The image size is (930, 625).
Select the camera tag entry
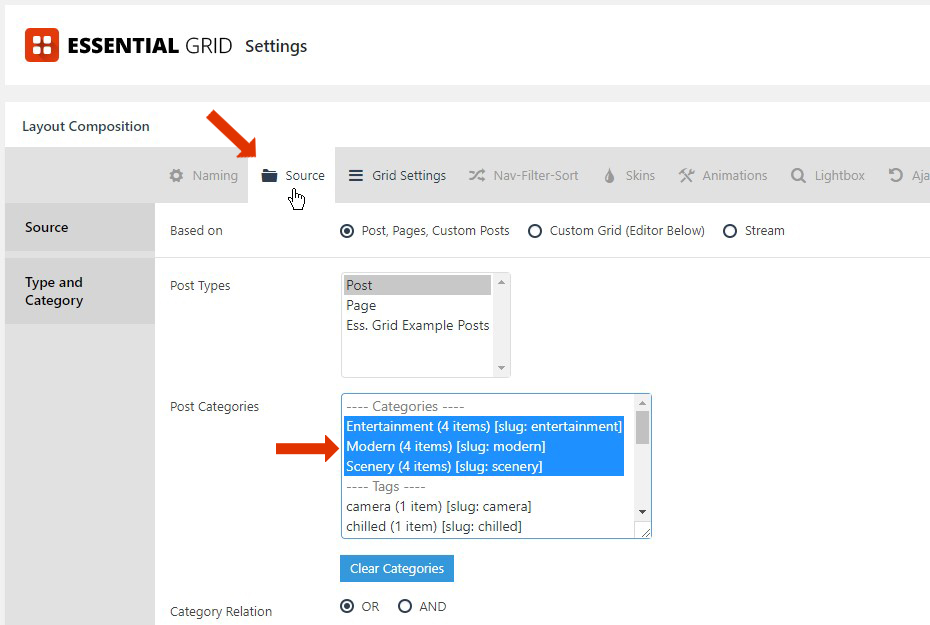[484, 506]
